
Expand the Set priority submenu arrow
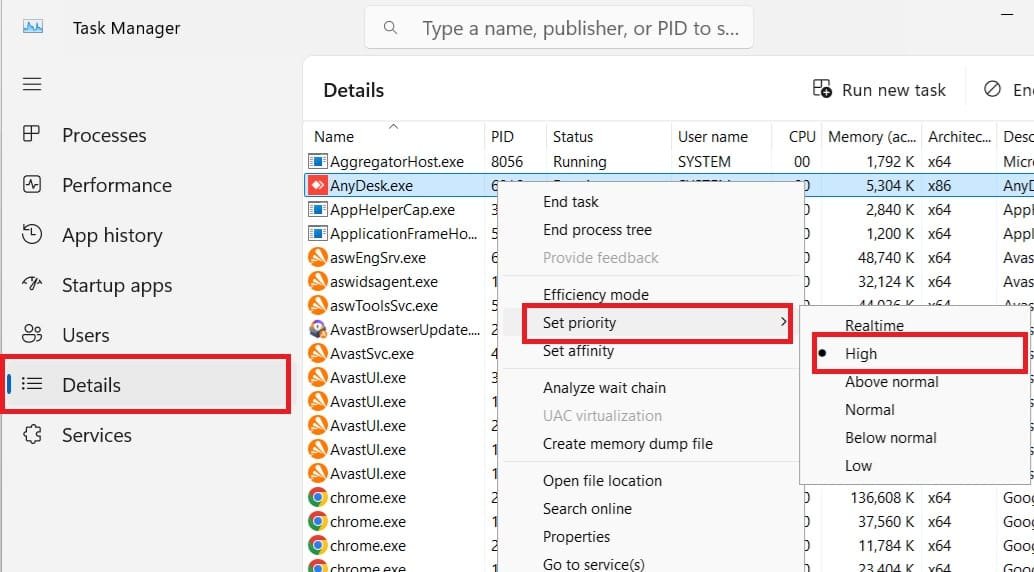(783, 322)
